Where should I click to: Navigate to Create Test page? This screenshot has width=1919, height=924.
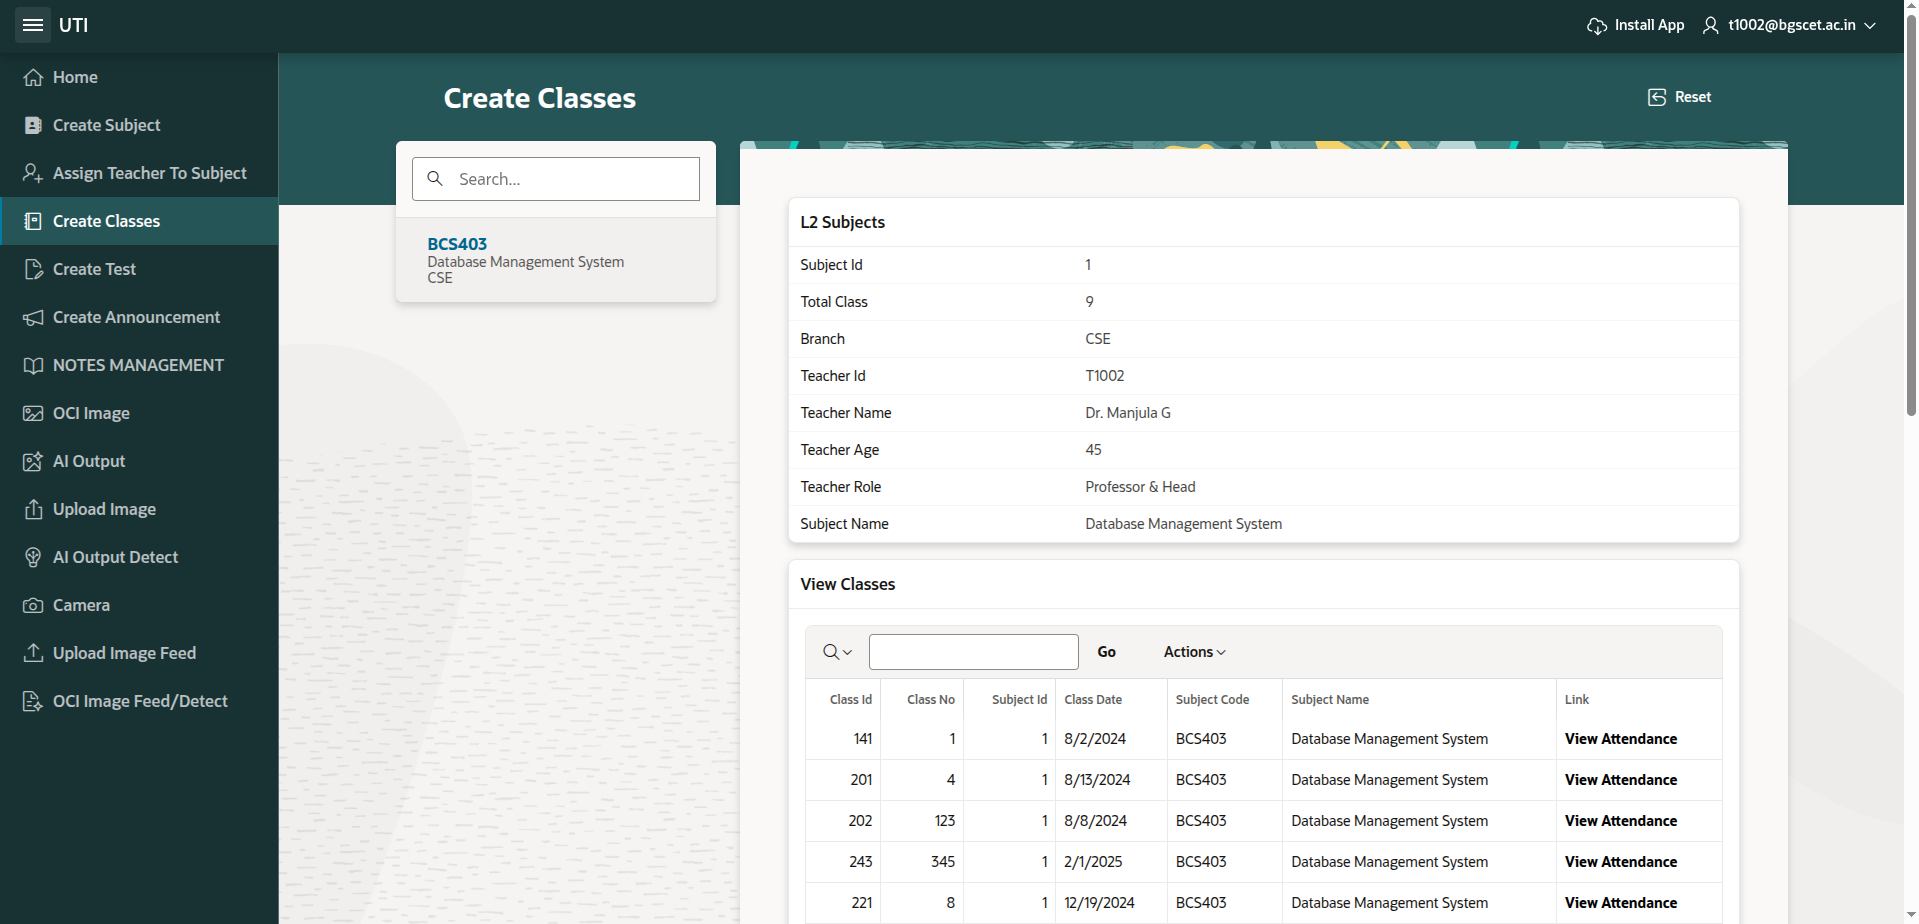pos(94,269)
